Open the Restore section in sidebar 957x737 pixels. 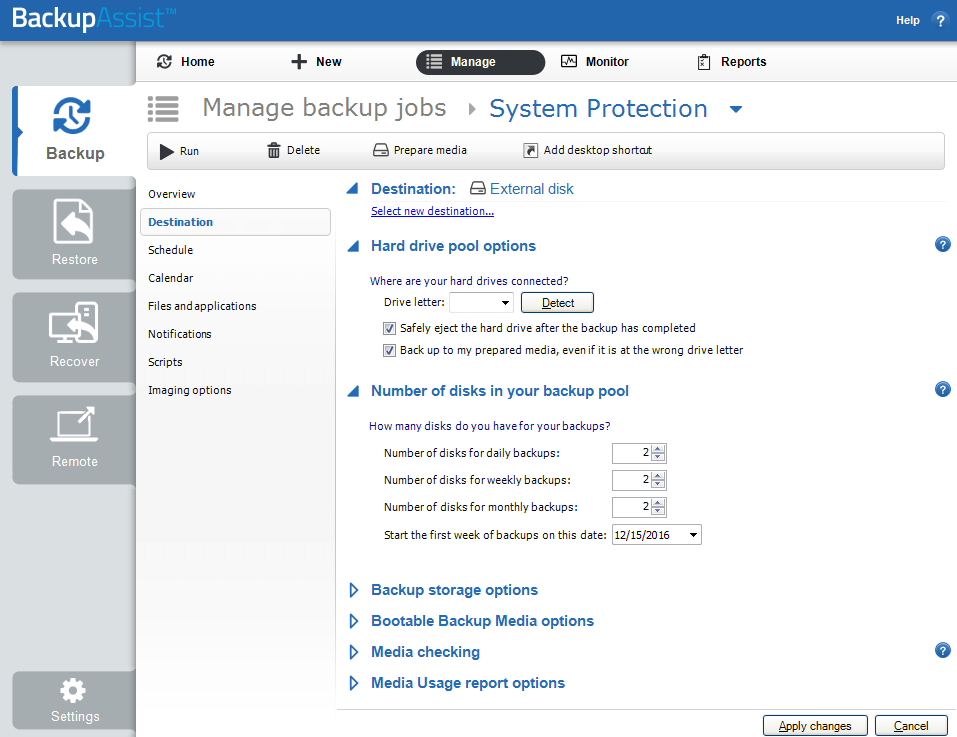coord(74,234)
